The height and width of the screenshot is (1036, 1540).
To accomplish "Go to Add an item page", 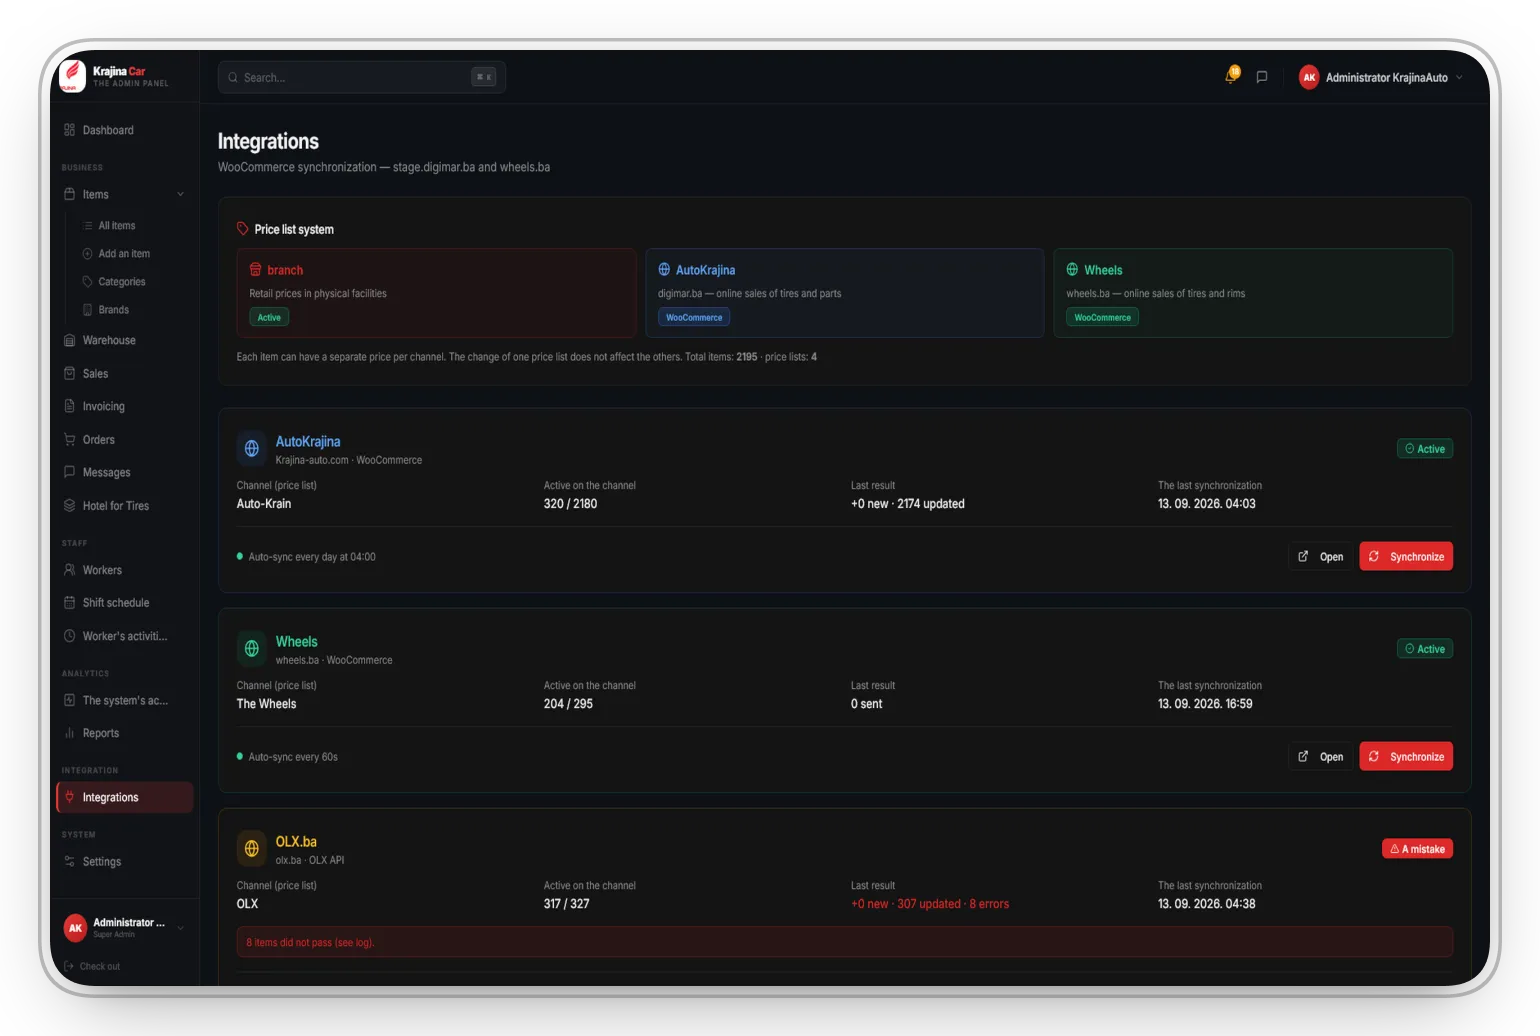I will pyautogui.click(x=124, y=254).
